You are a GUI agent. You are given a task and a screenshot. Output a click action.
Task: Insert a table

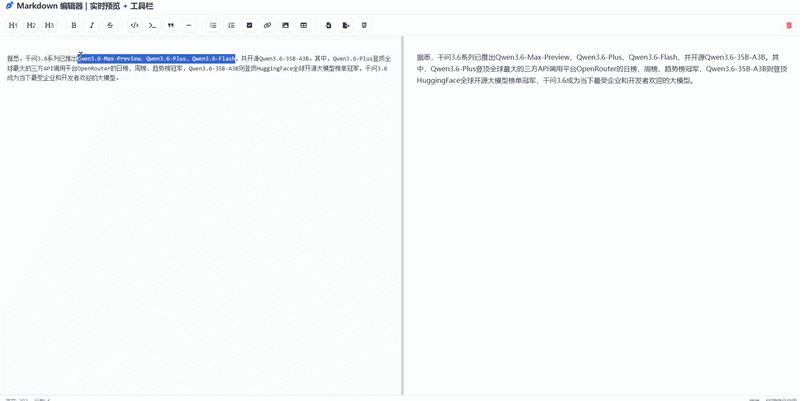tap(303, 25)
